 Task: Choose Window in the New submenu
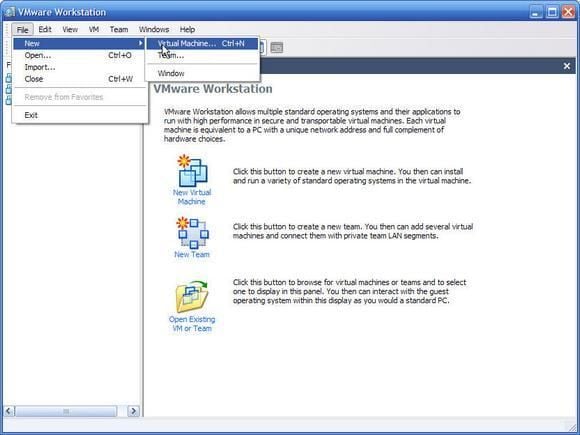[x=202, y=73]
